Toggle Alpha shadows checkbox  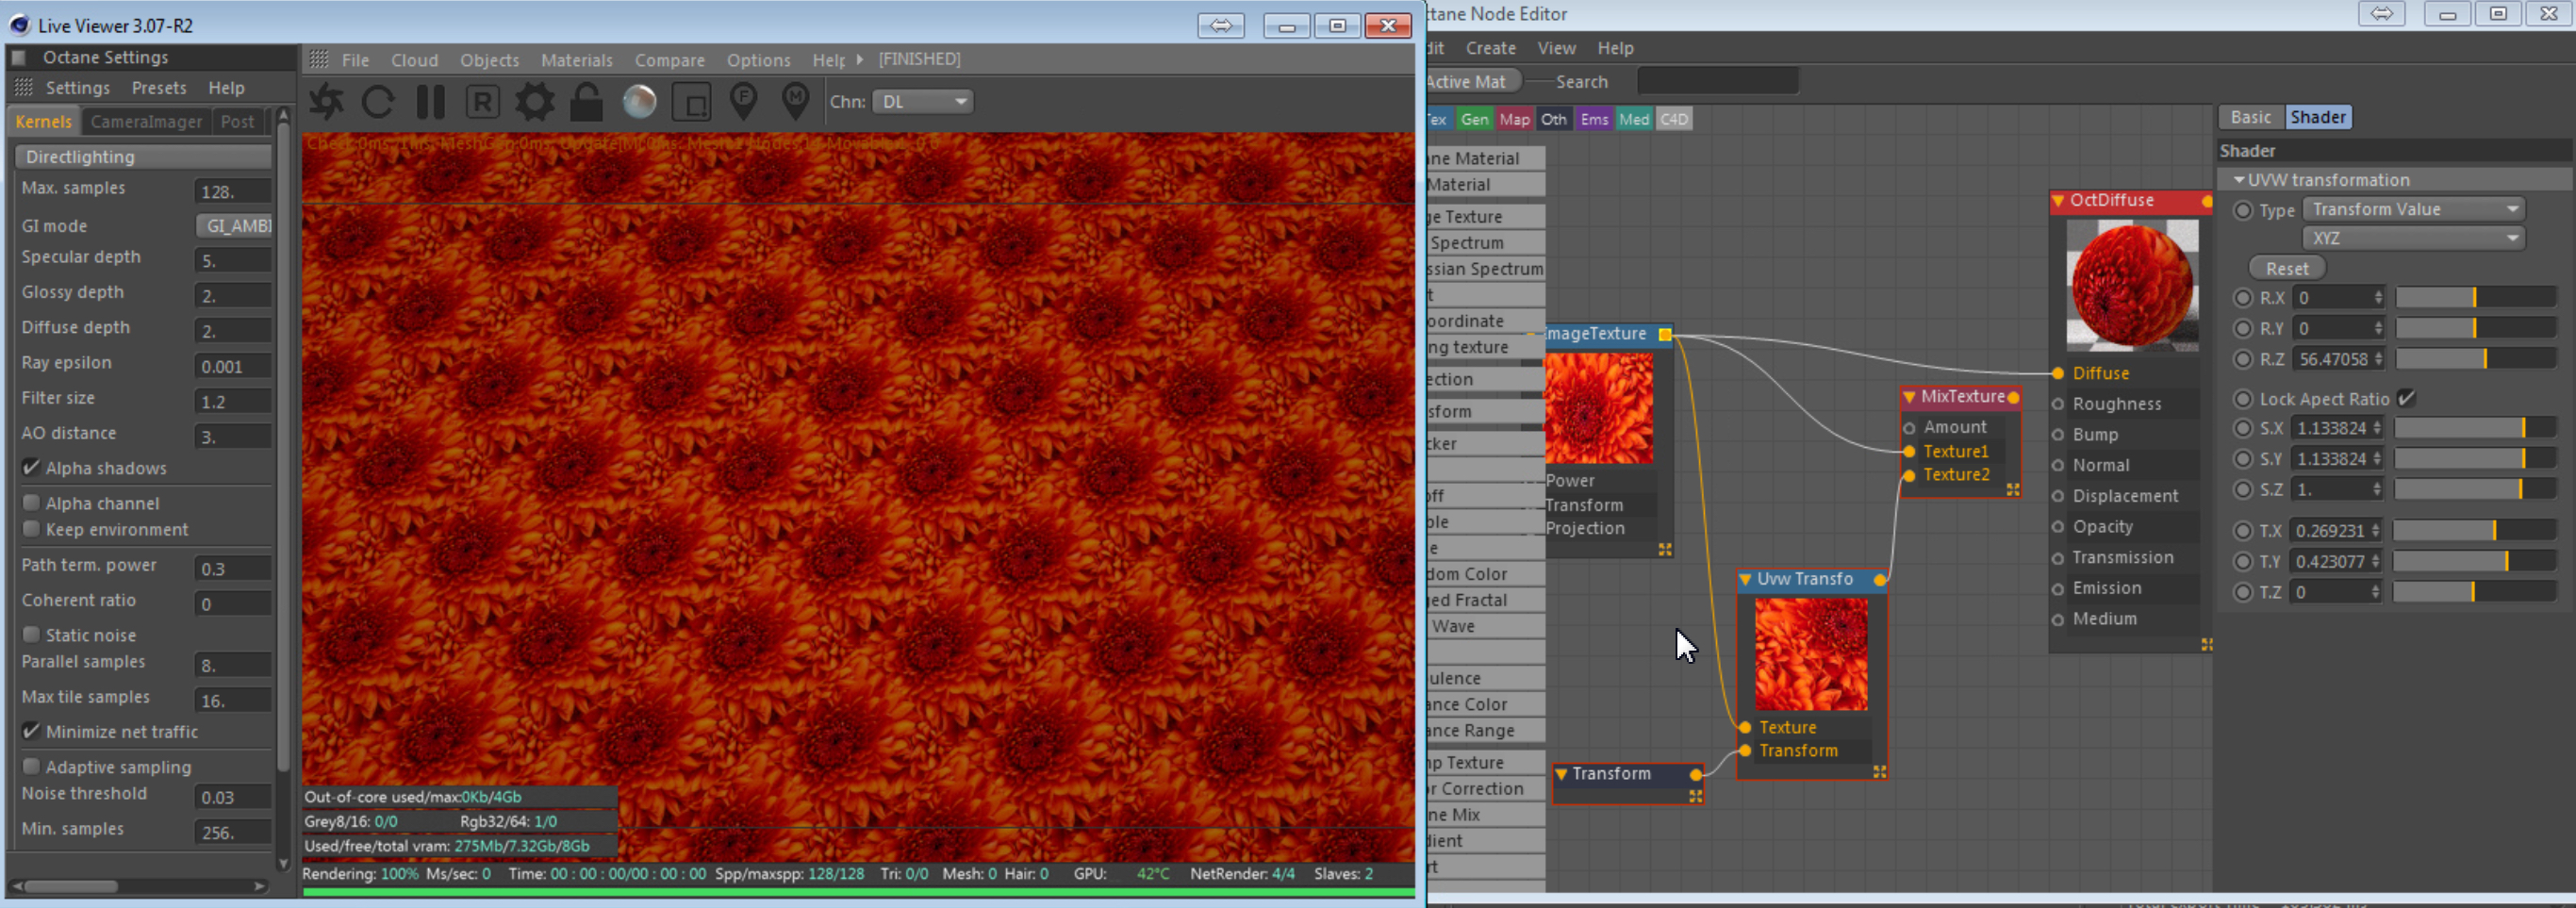click(x=31, y=468)
